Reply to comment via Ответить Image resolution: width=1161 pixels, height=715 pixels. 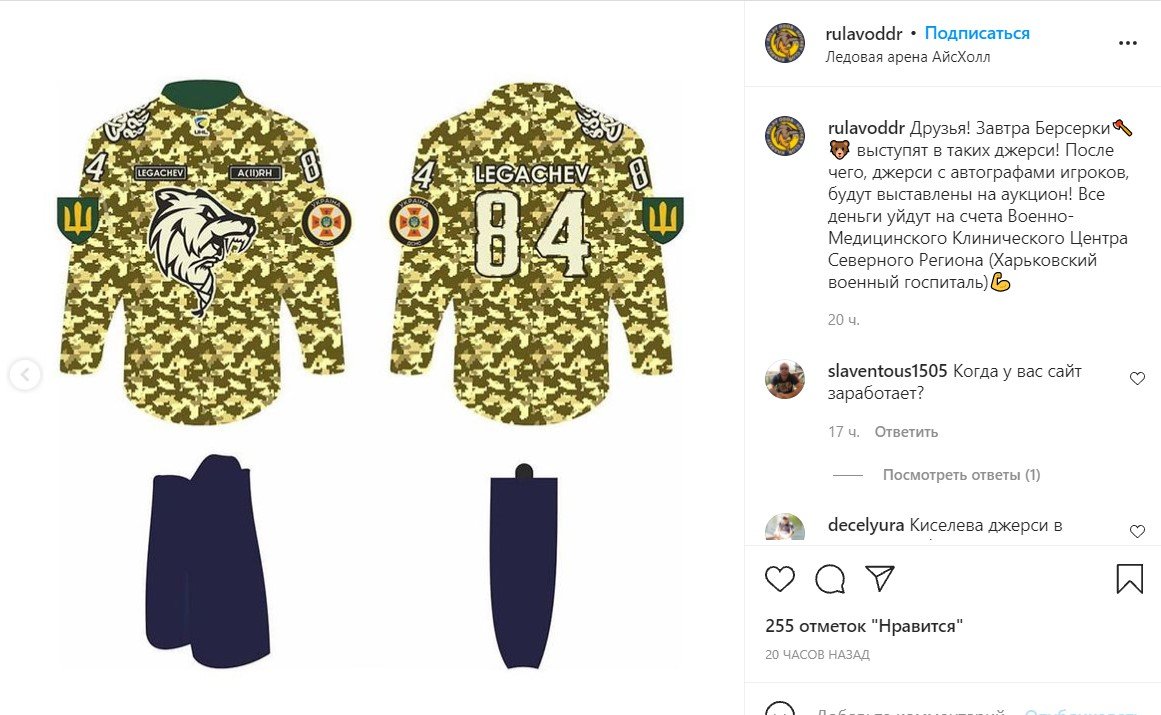tap(906, 432)
